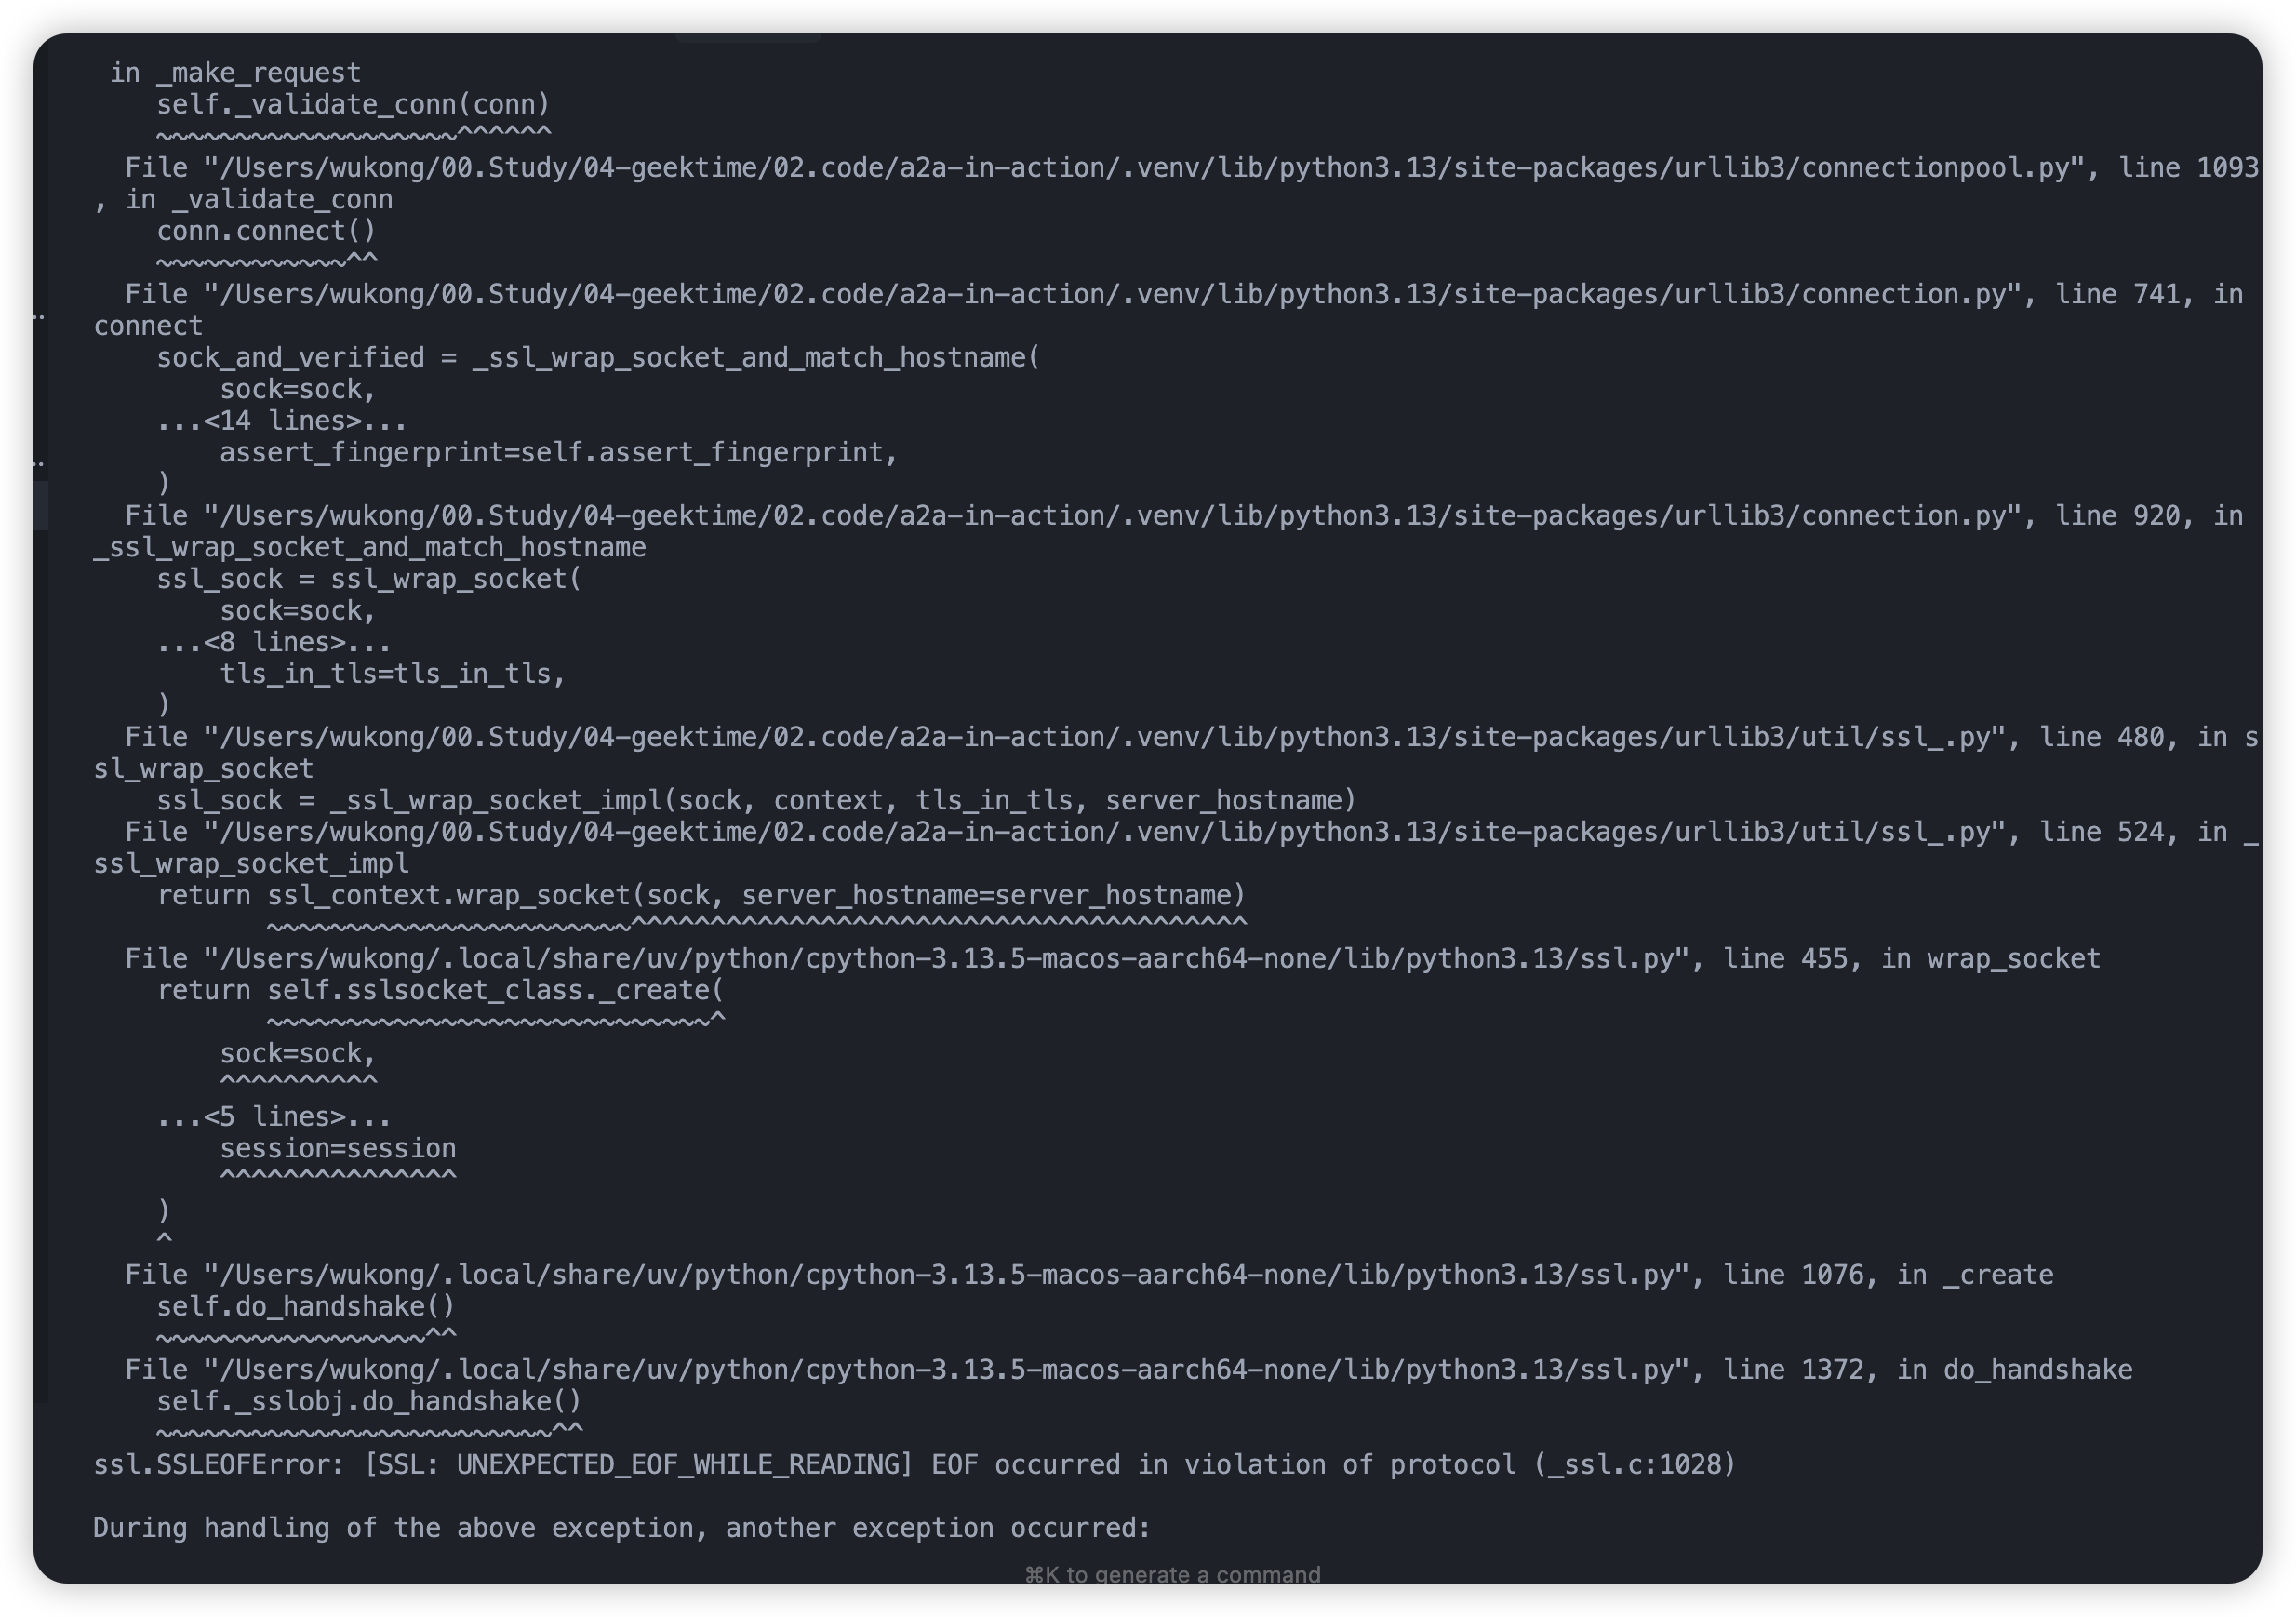The image size is (2296, 1617).
Task: Click the 'self.do_handshake()' code line
Action: (305, 1307)
